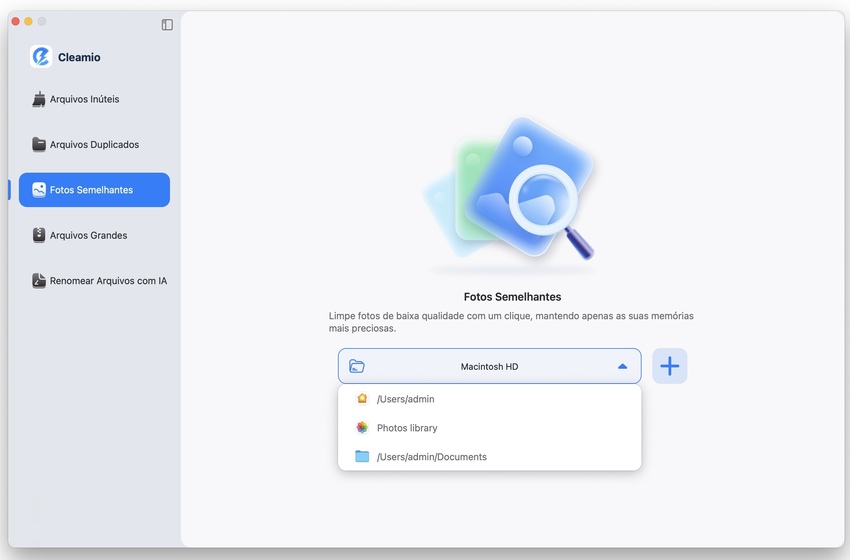Go to Arquivos Duplicados section
850x560 pixels.
click(x=94, y=145)
